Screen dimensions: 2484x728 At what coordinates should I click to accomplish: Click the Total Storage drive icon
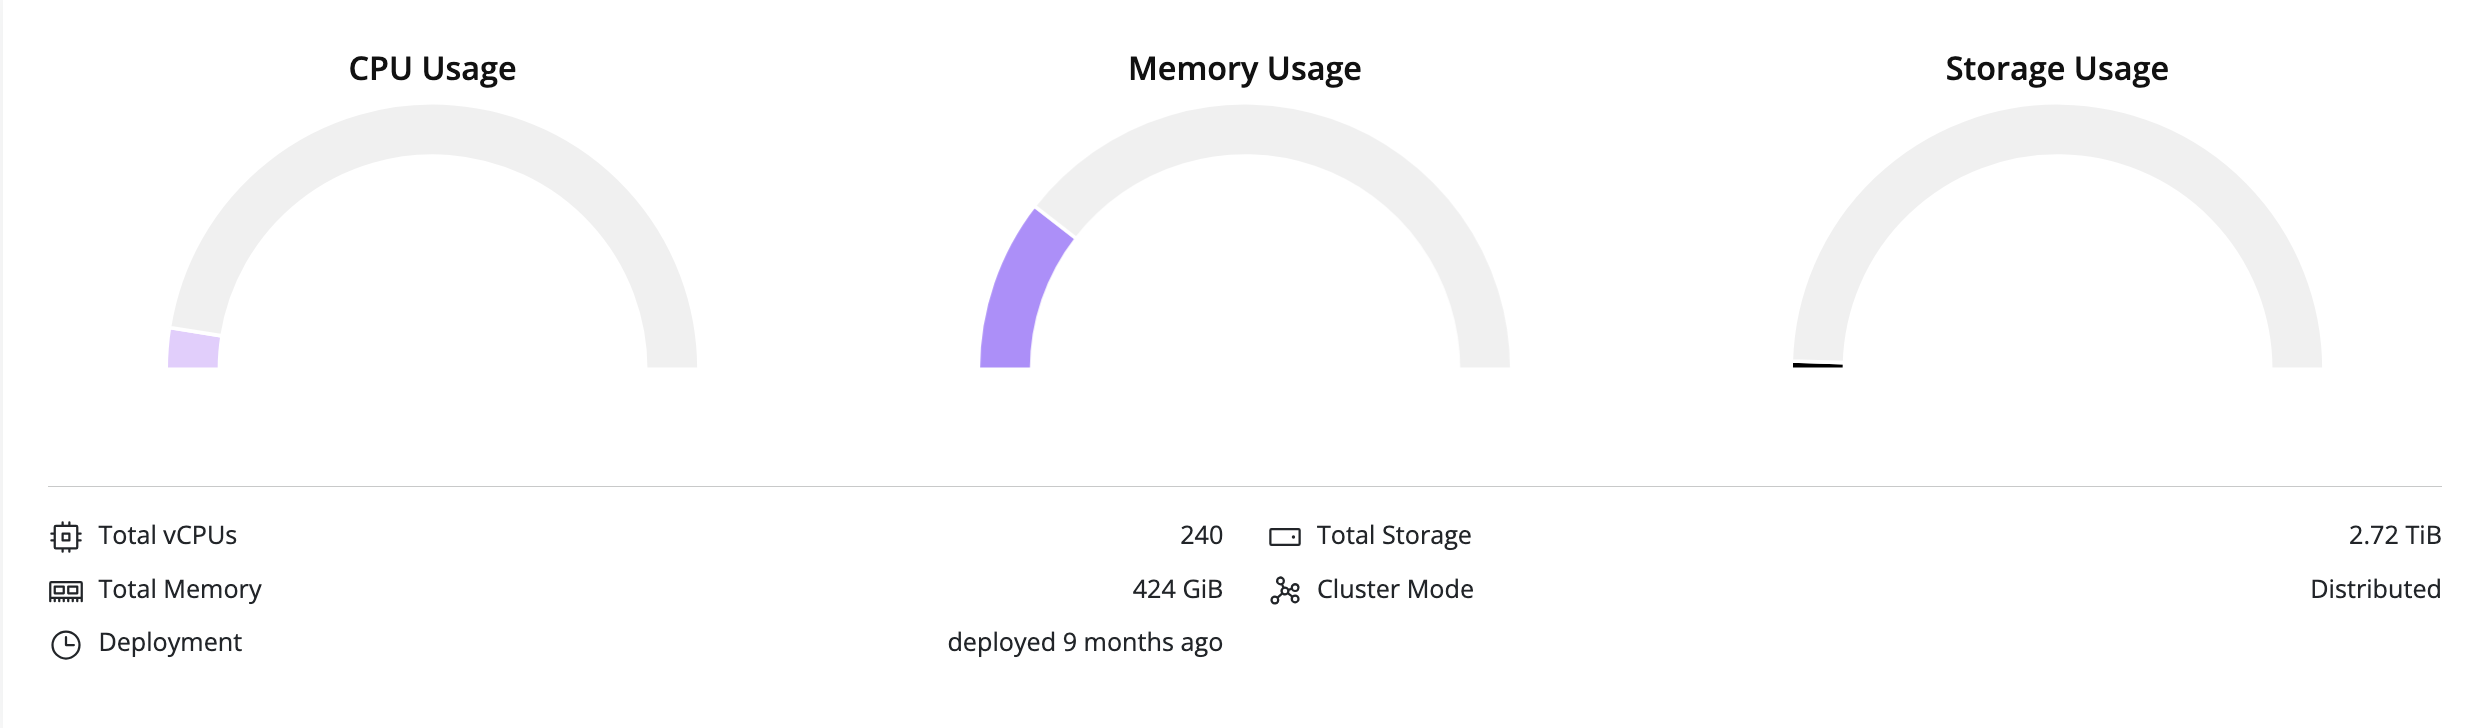tap(1283, 535)
